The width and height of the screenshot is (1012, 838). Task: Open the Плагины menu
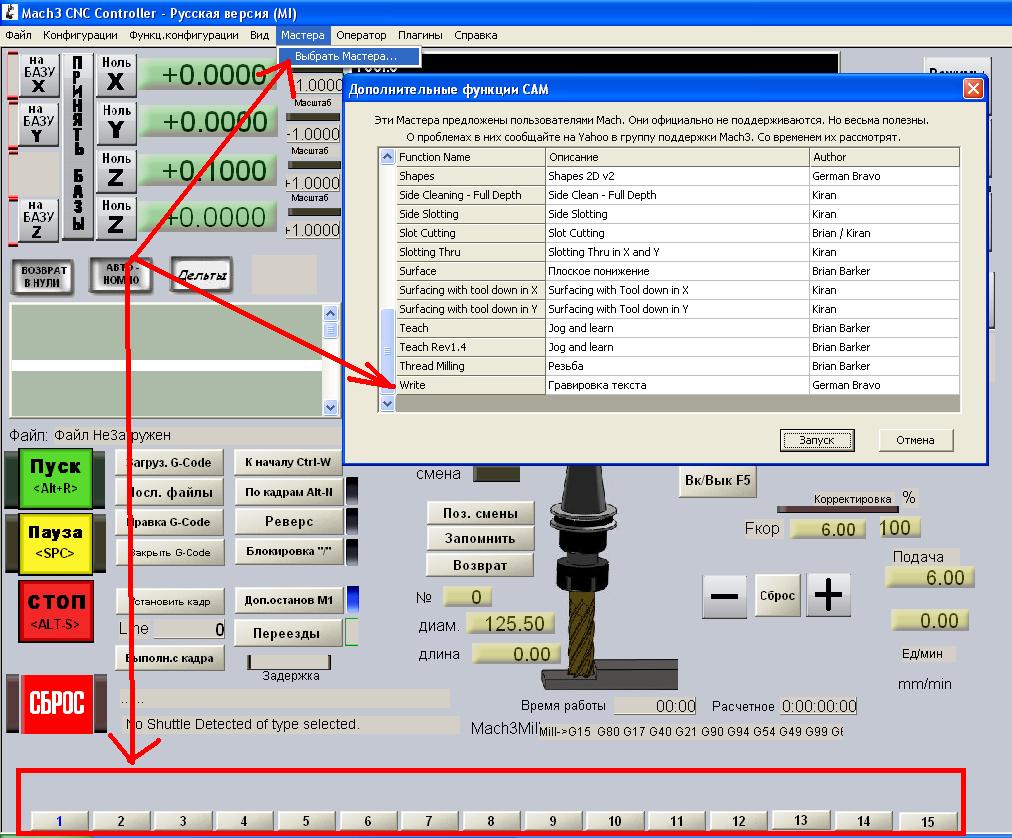point(420,35)
